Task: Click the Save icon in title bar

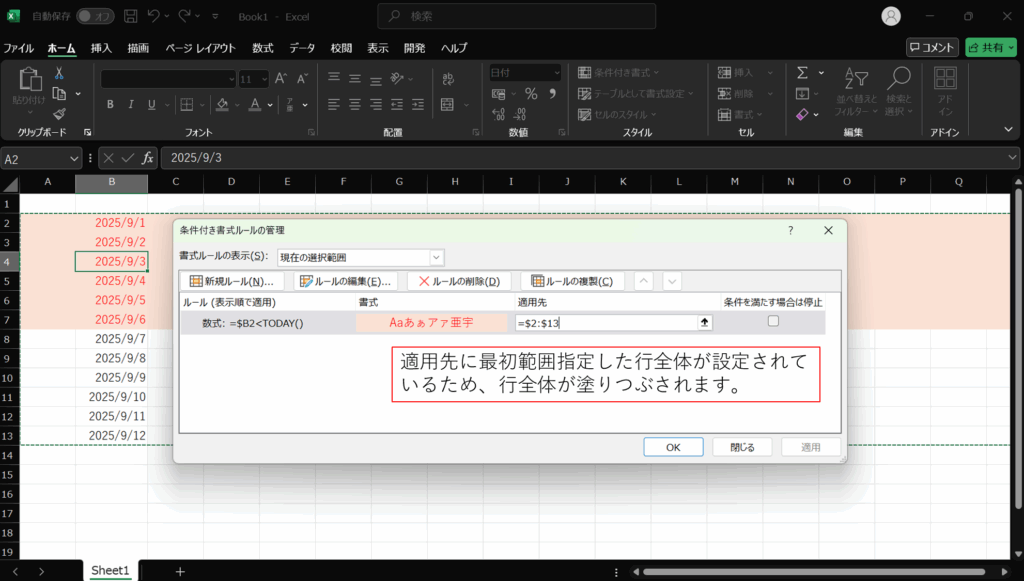Action: 131,16
